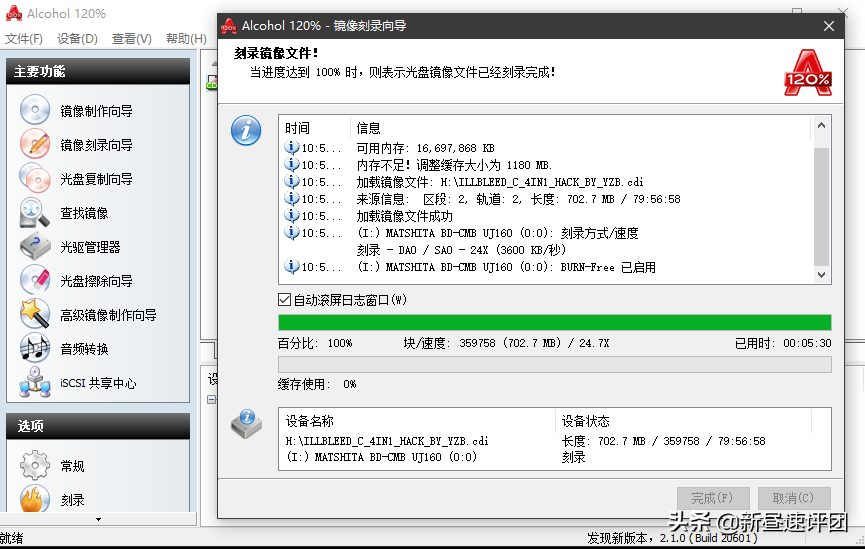Open 常规 gear settings option
Viewport: 865px width, 549px height.
point(35,466)
